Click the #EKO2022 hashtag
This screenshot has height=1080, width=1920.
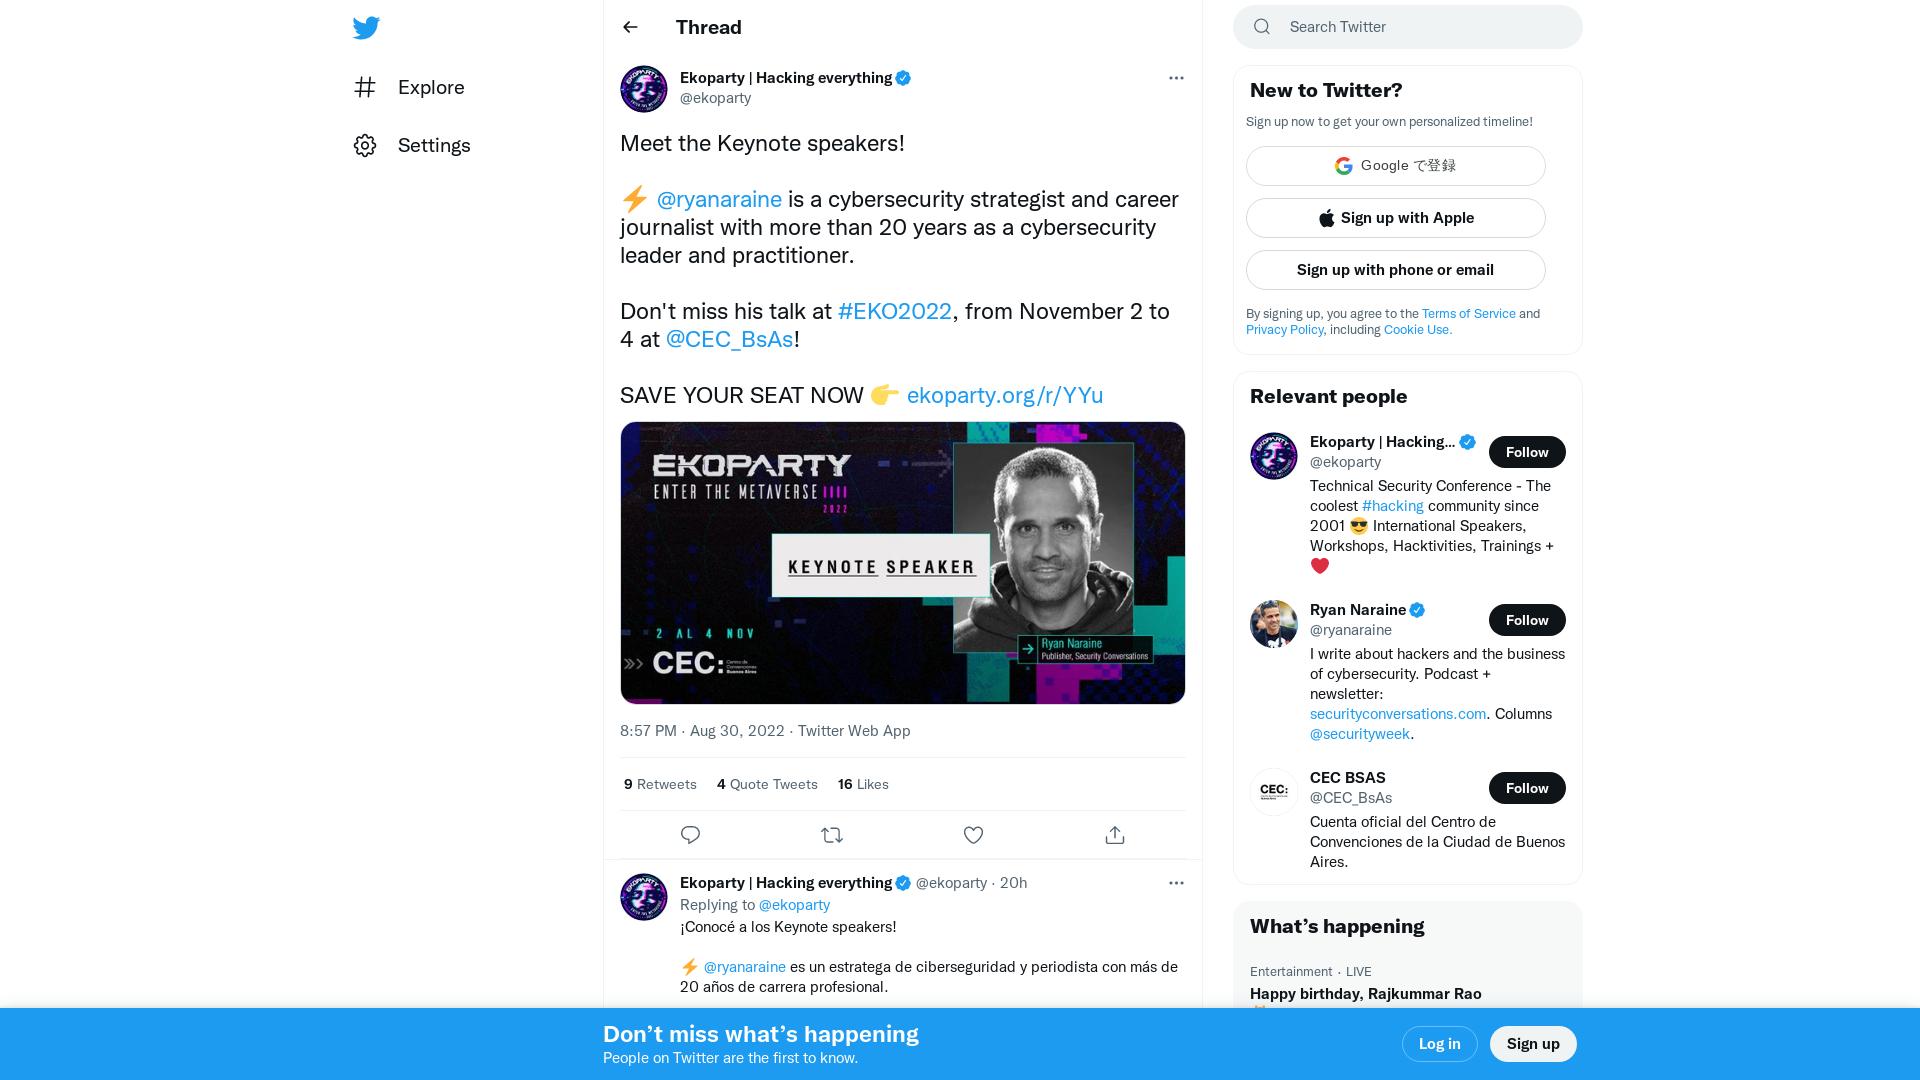(894, 311)
